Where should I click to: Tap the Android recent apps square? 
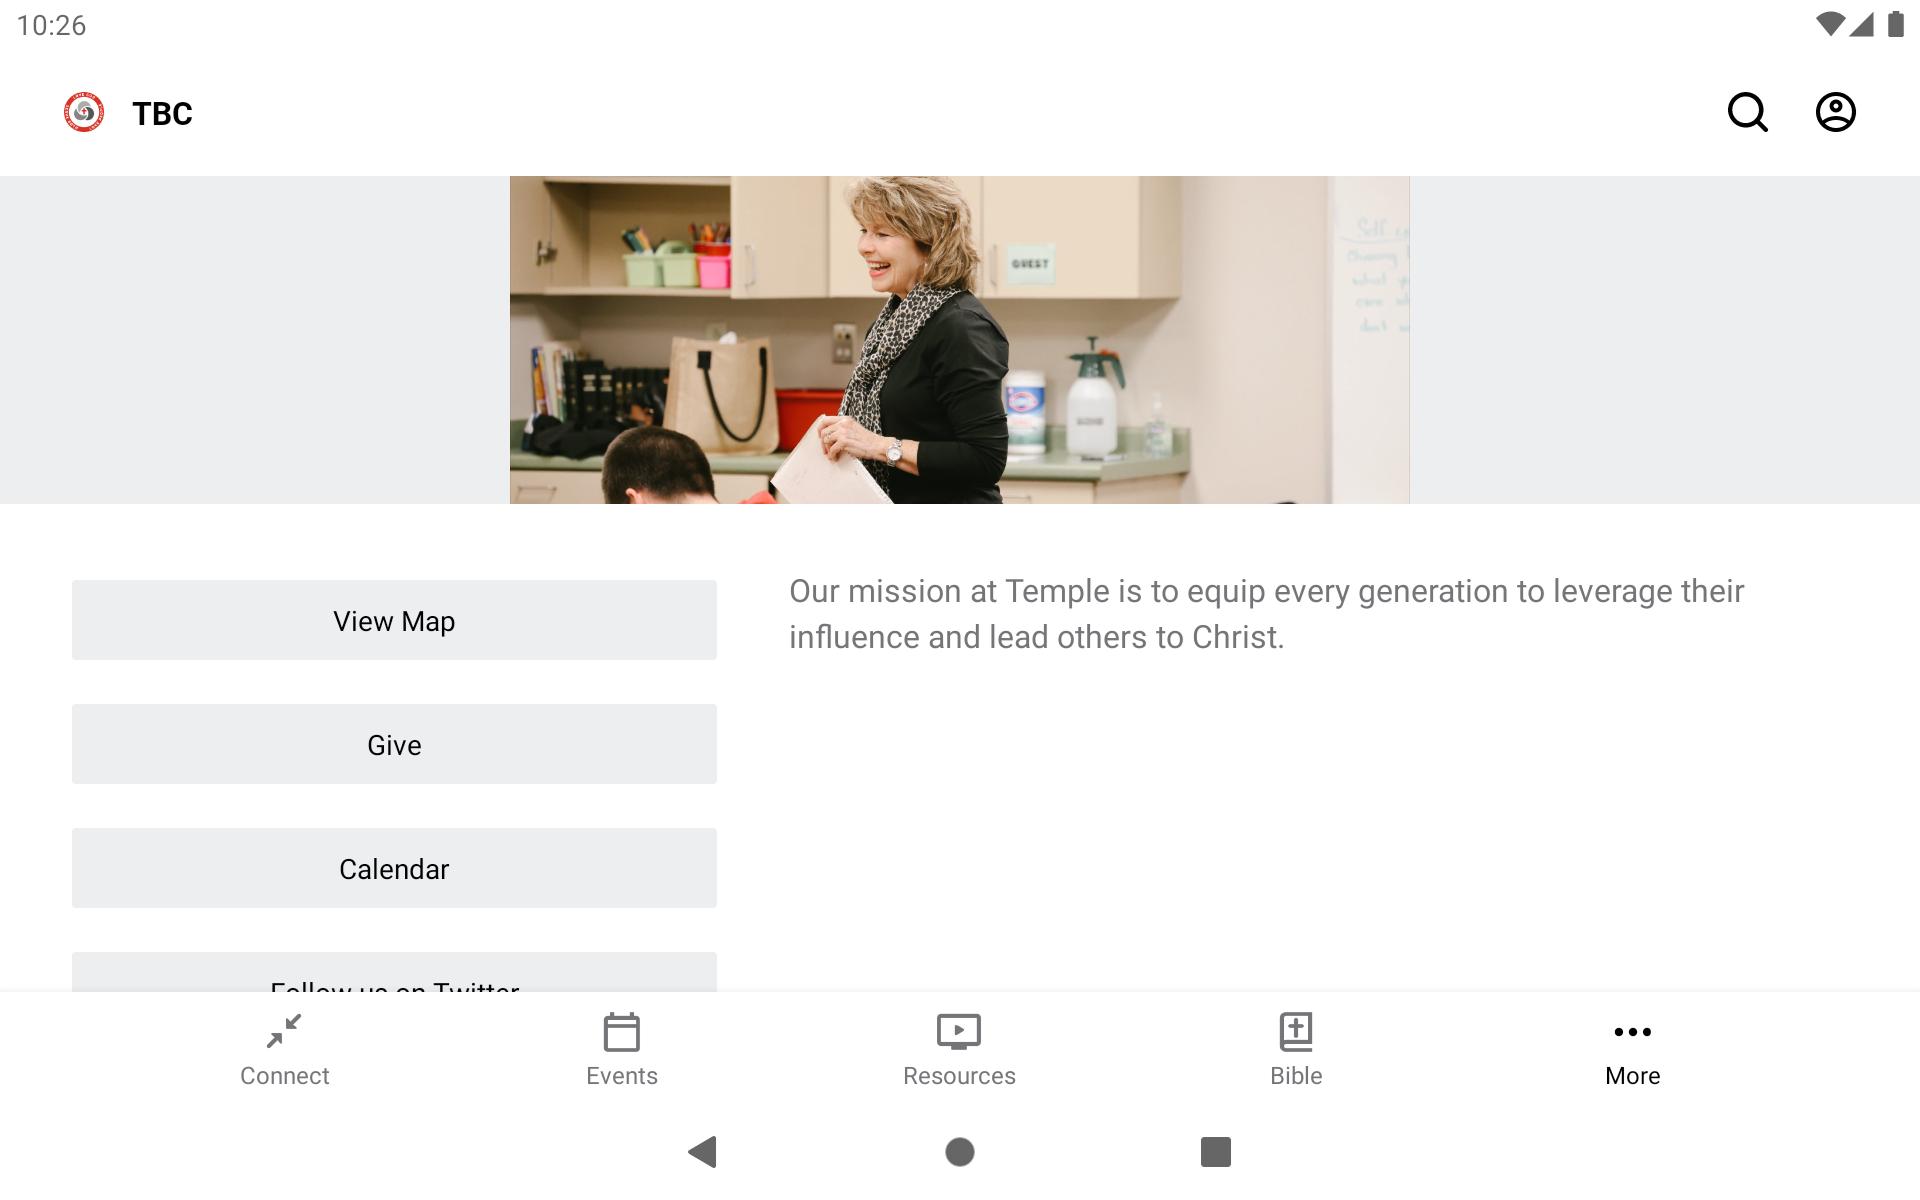pos(1216,1152)
